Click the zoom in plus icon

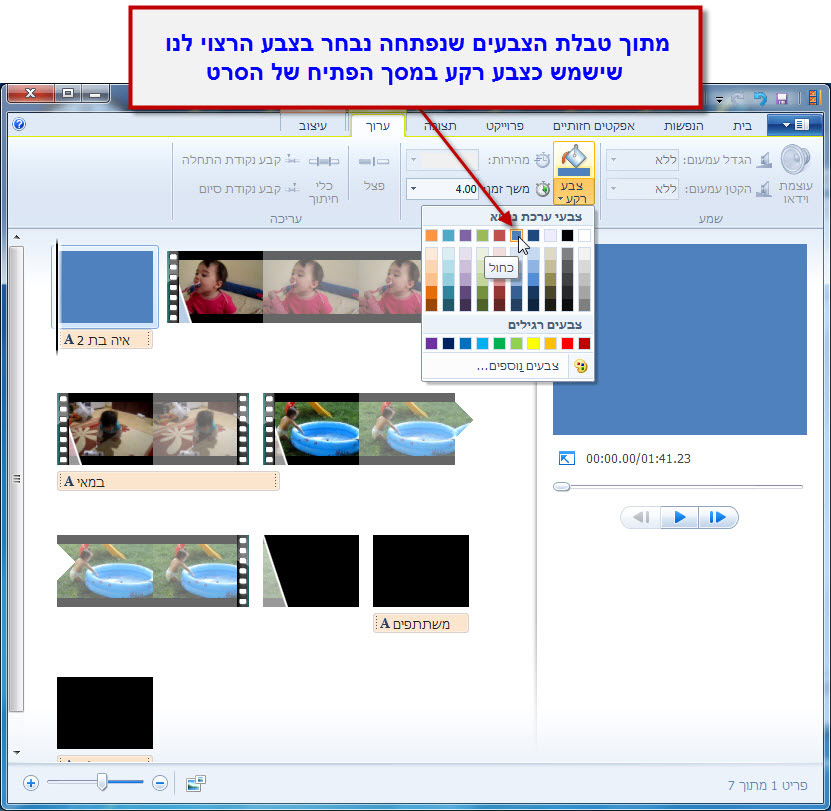[31, 783]
